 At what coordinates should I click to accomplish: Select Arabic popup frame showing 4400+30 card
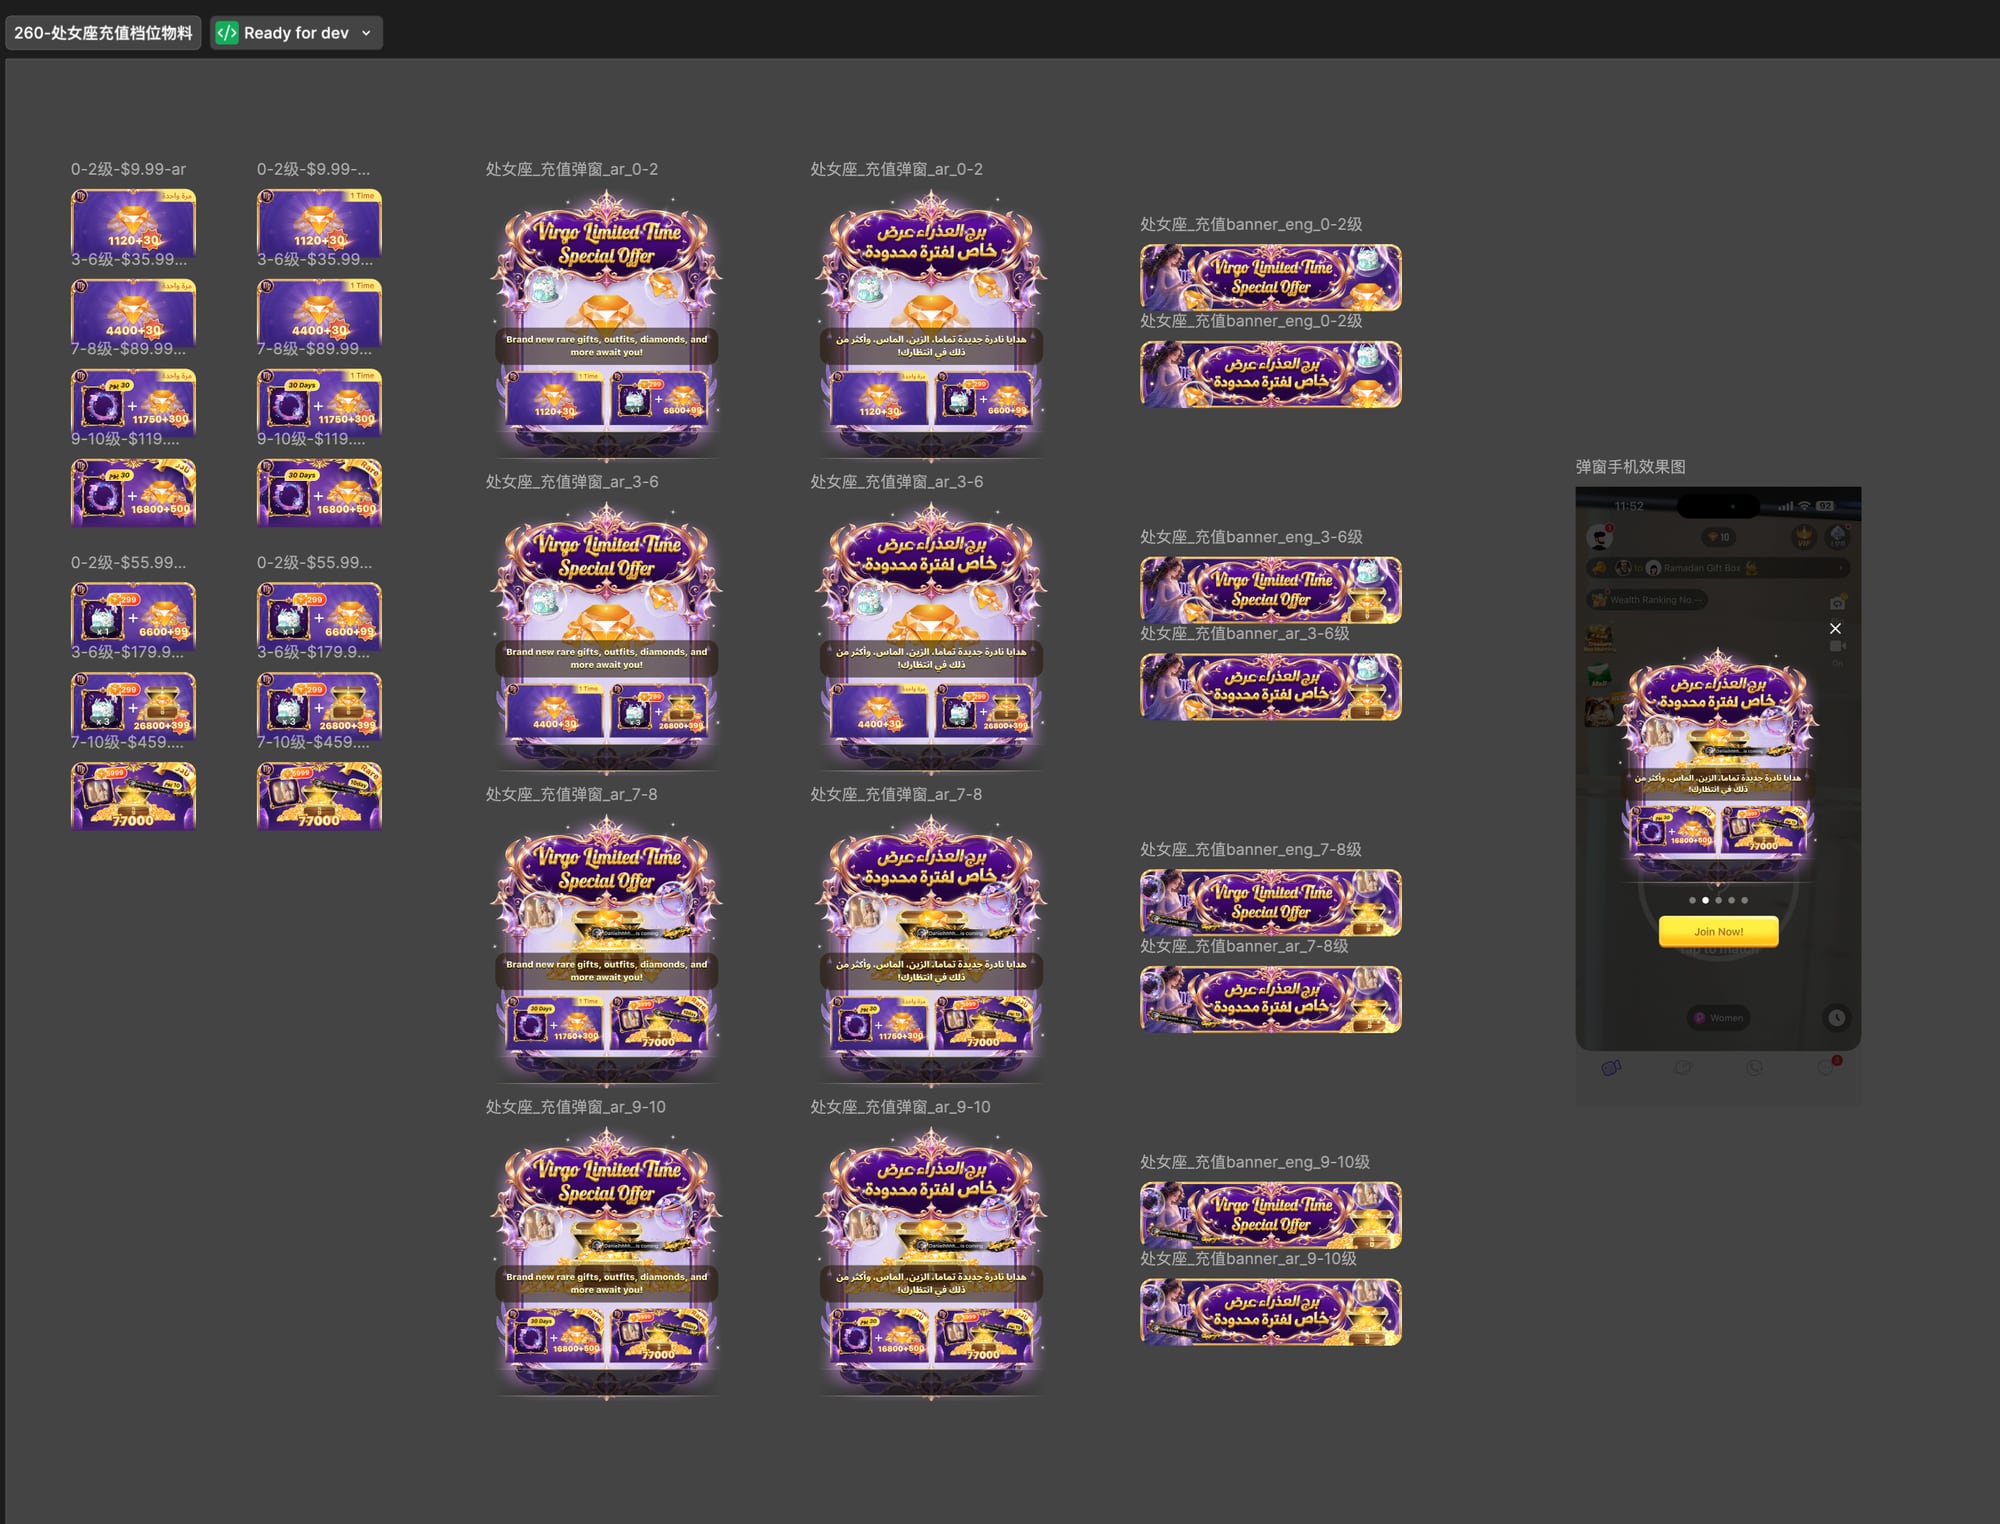click(x=931, y=636)
